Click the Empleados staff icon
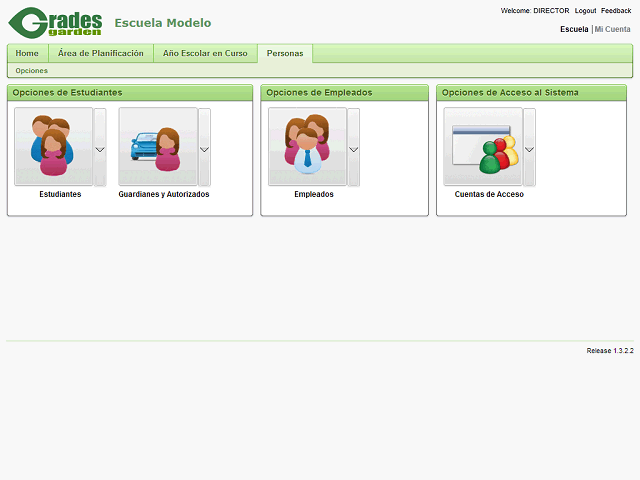This screenshot has height=480, width=640. point(307,147)
